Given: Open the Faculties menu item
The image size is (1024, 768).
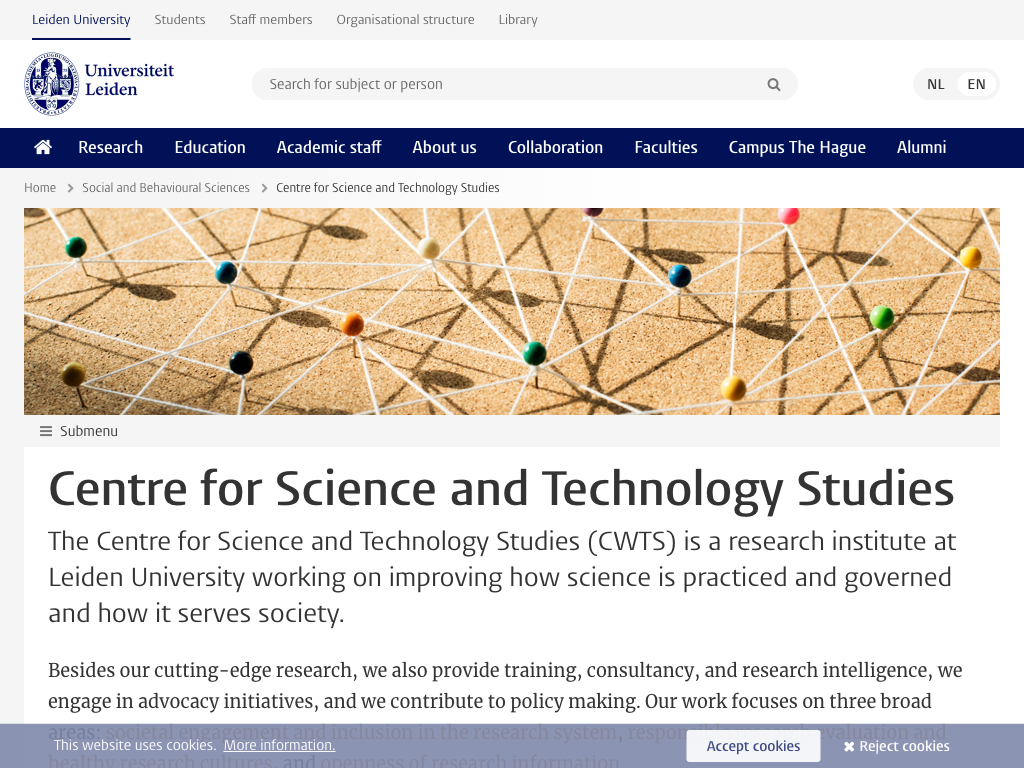Looking at the screenshot, I should coord(666,147).
